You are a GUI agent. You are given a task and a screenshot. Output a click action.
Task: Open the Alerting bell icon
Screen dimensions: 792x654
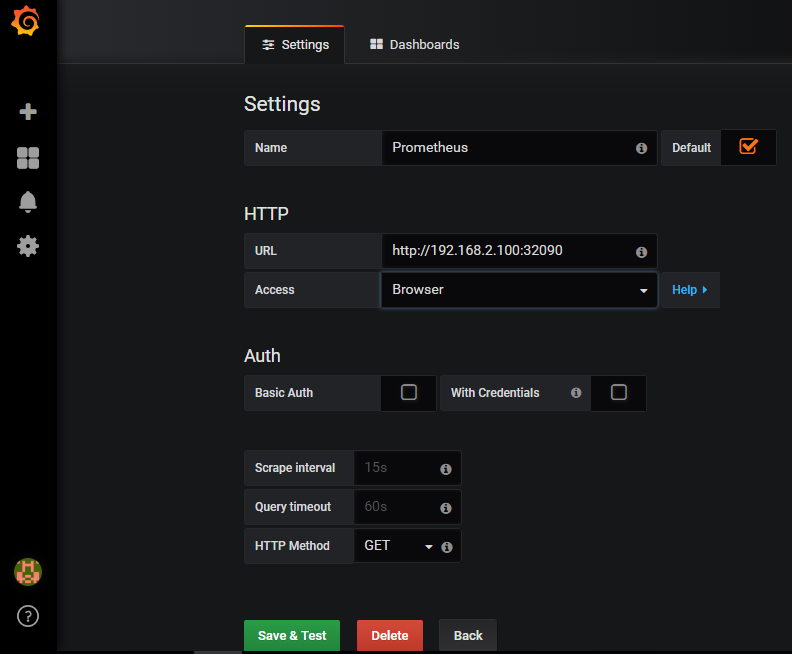(28, 202)
